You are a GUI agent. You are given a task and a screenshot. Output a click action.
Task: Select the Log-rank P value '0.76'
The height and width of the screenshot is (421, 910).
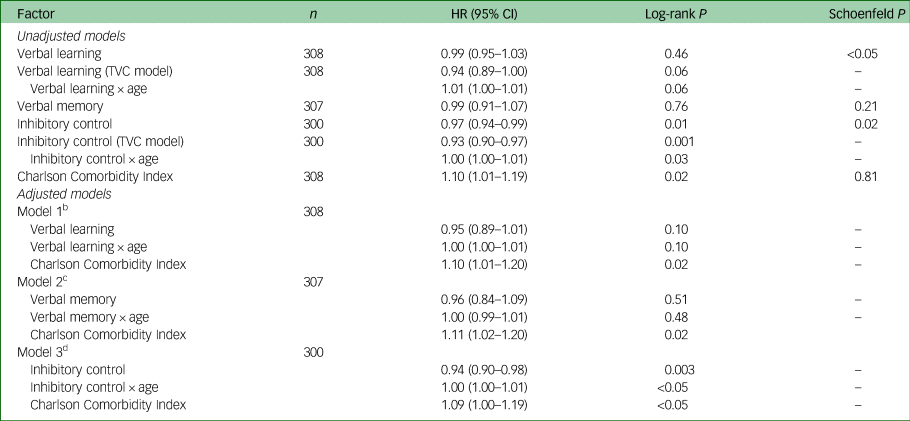tap(680, 106)
